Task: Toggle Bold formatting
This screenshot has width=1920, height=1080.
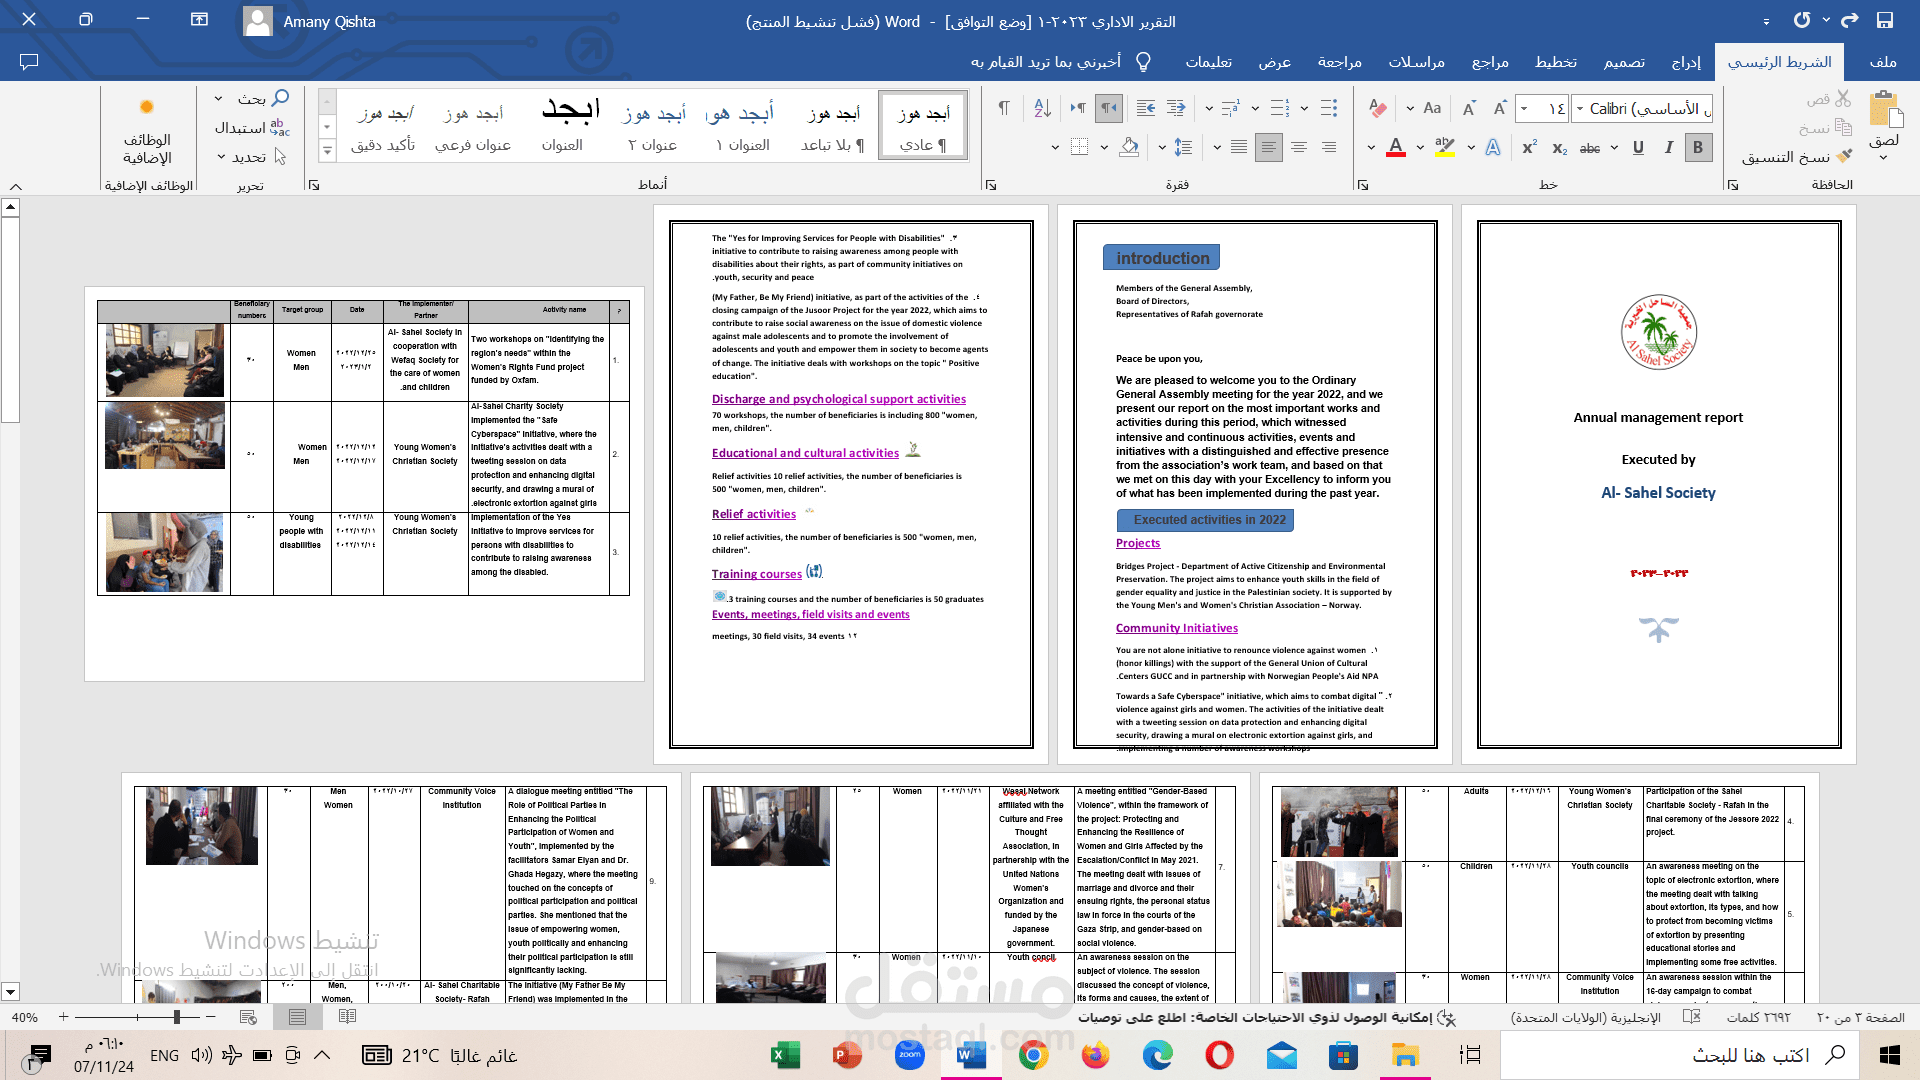Action: tap(1698, 148)
